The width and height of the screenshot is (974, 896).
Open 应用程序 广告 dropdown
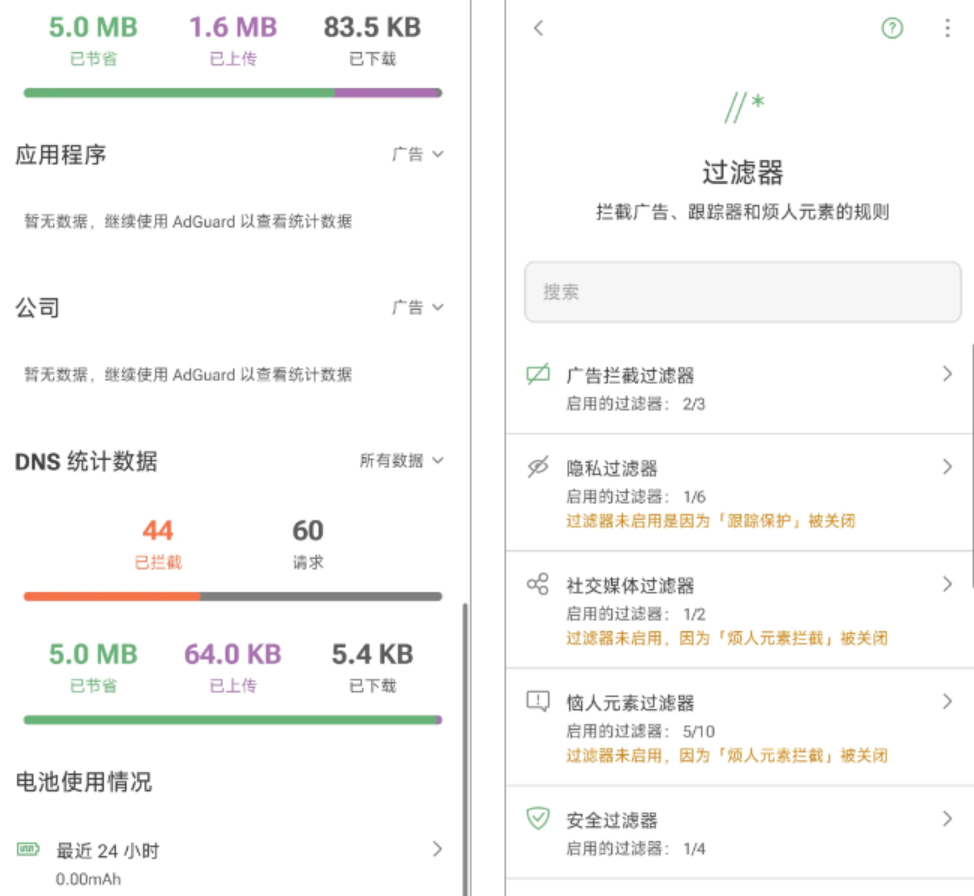417,154
